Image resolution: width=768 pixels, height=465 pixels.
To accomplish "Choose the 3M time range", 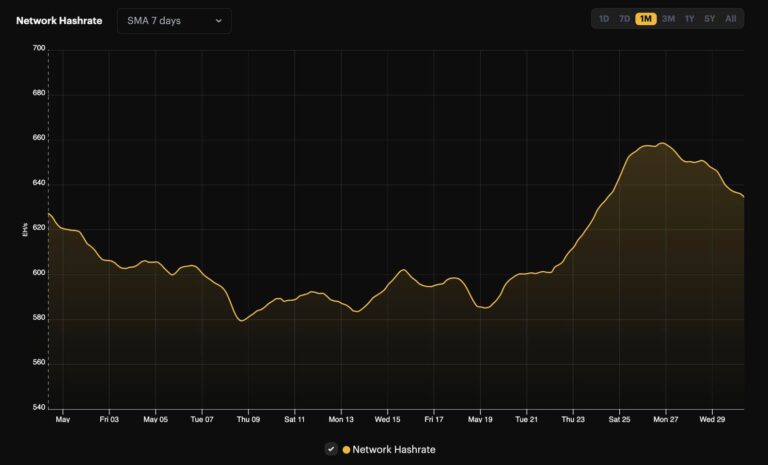I will click(x=668, y=19).
